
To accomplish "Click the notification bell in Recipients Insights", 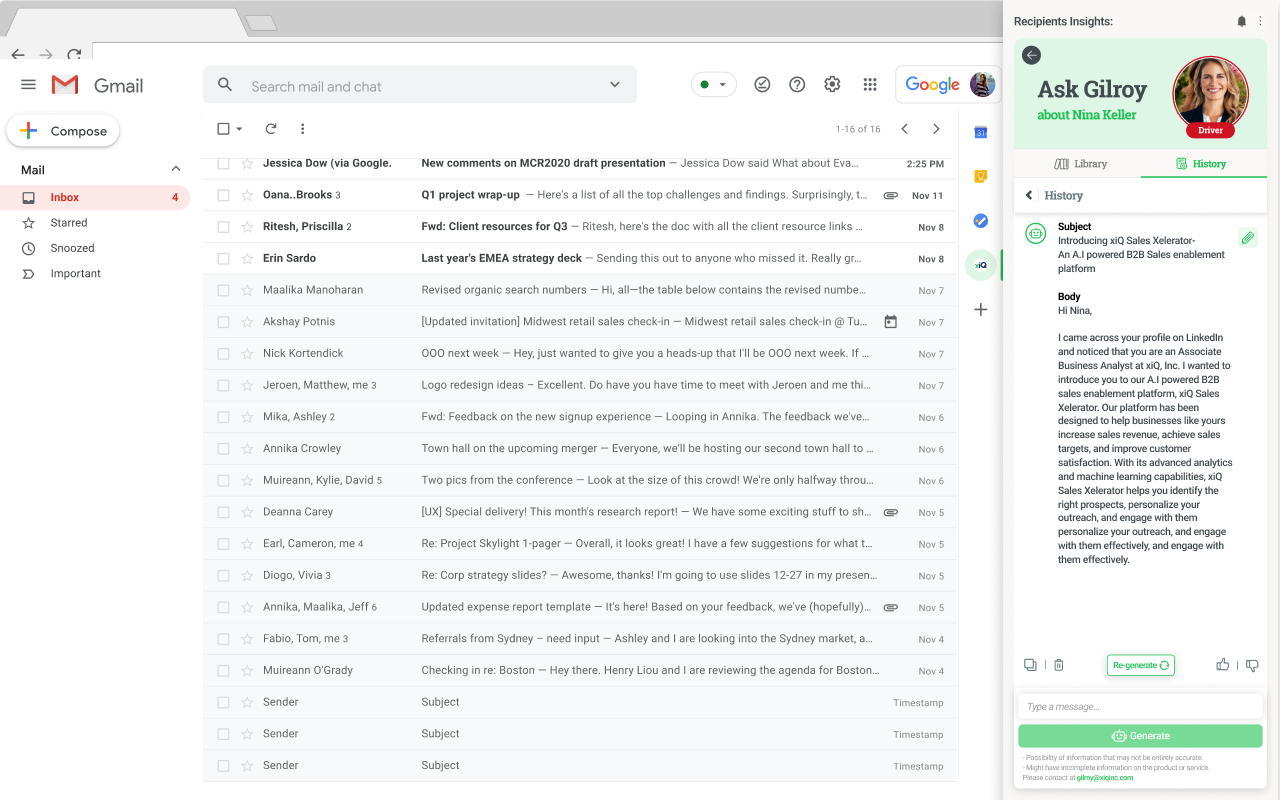I will click(x=1242, y=21).
